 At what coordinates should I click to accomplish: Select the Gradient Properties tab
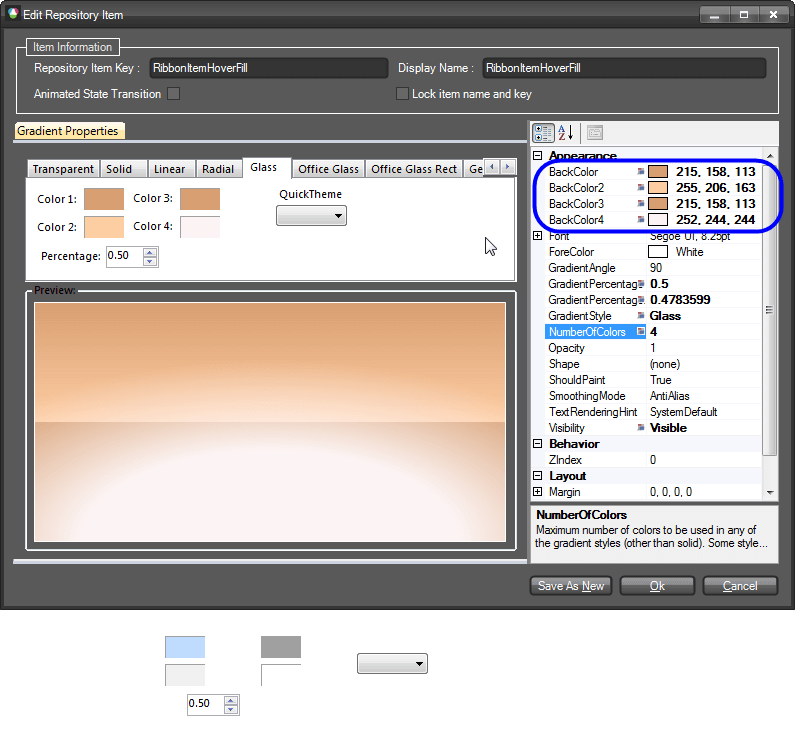[x=68, y=131]
